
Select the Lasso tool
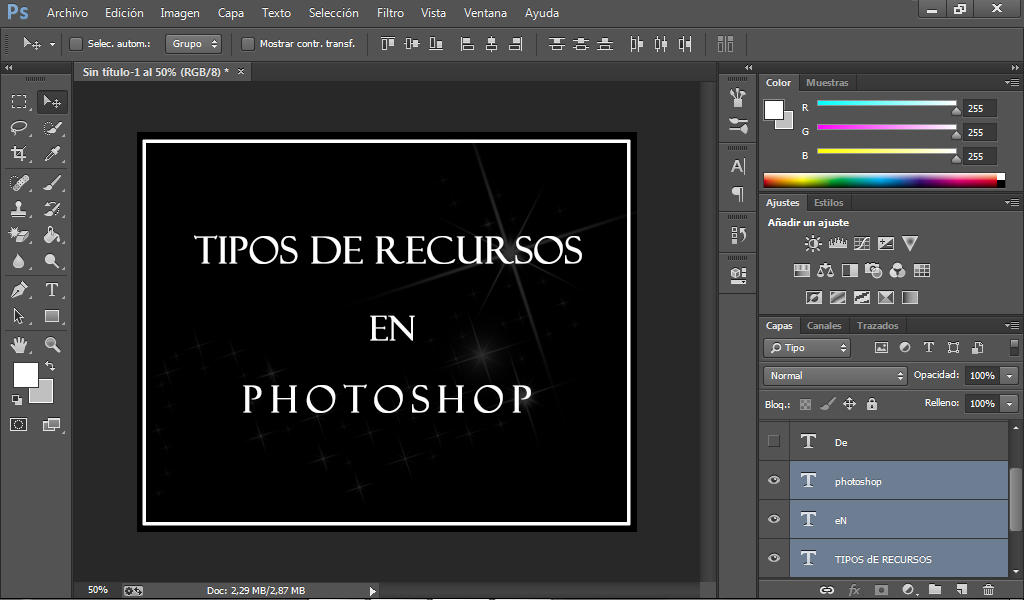pyautogui.click(x=19, y=128)
